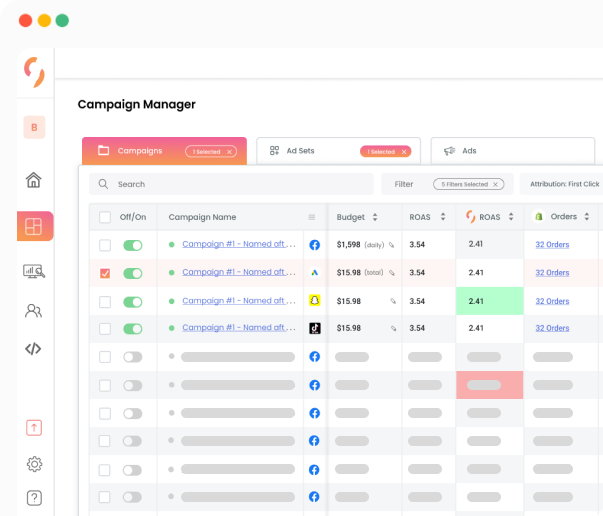The height and width of the screenshot is (516, 603).
Task: Check the Facebook $1,598 campaign checkbox
Action: coord(105,245)
